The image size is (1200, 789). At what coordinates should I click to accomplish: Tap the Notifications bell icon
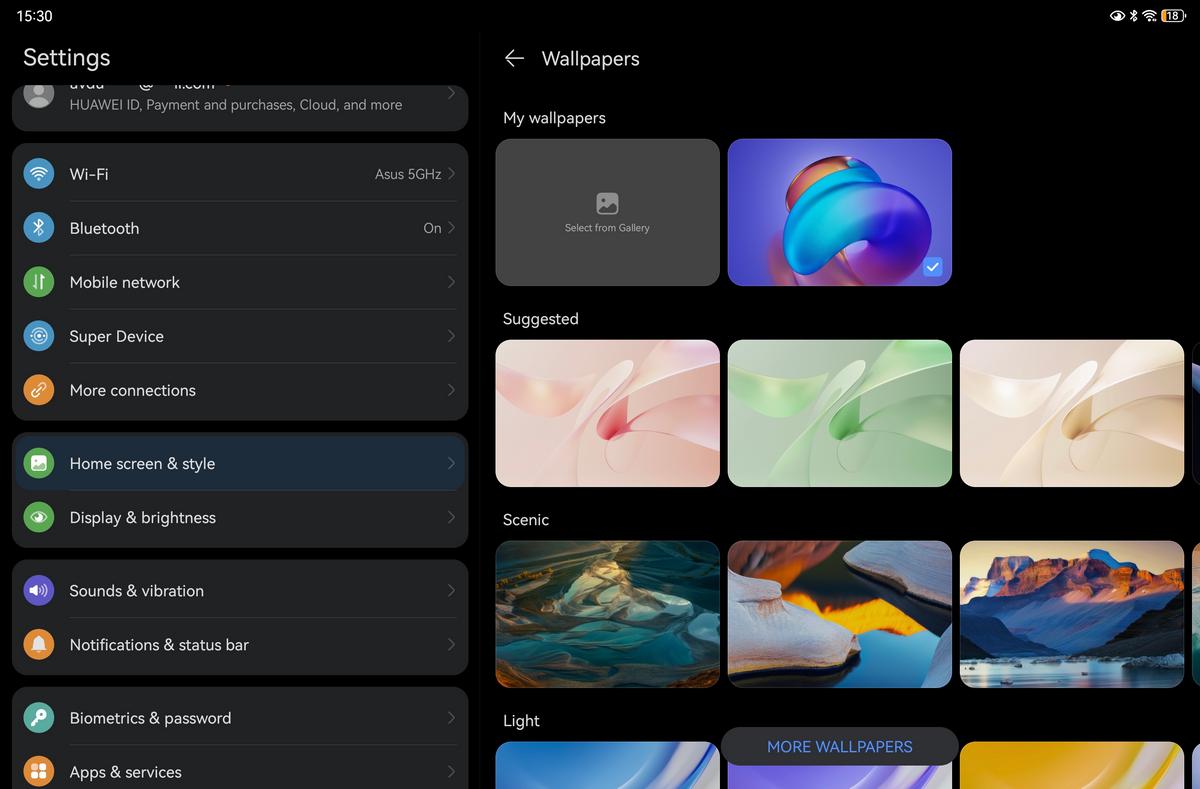click(39, 644)
